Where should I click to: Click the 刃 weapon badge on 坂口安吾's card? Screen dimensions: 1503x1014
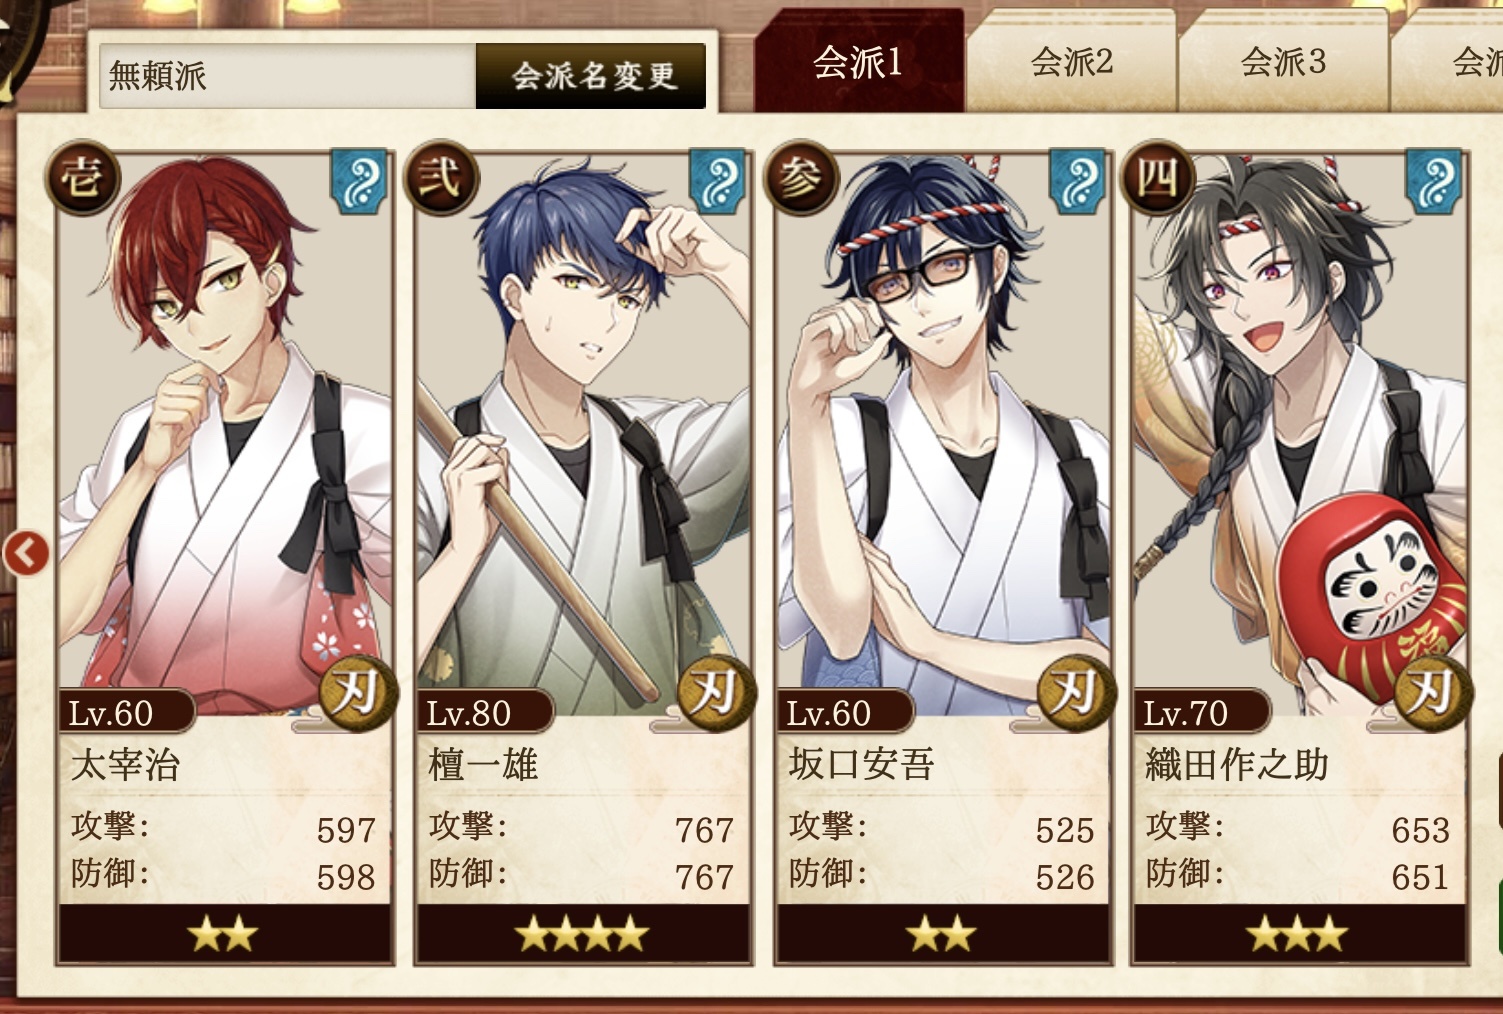1075,693
